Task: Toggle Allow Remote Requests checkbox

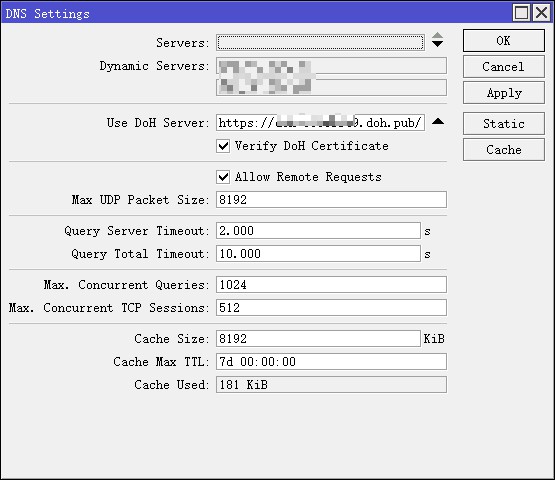Action: pyautogui.click(x=223, y=177)
